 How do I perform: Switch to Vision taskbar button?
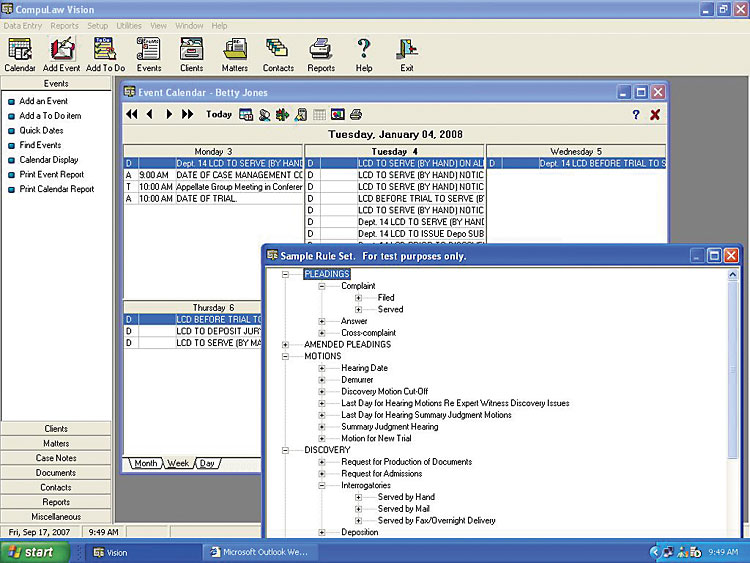click(143, 552)
